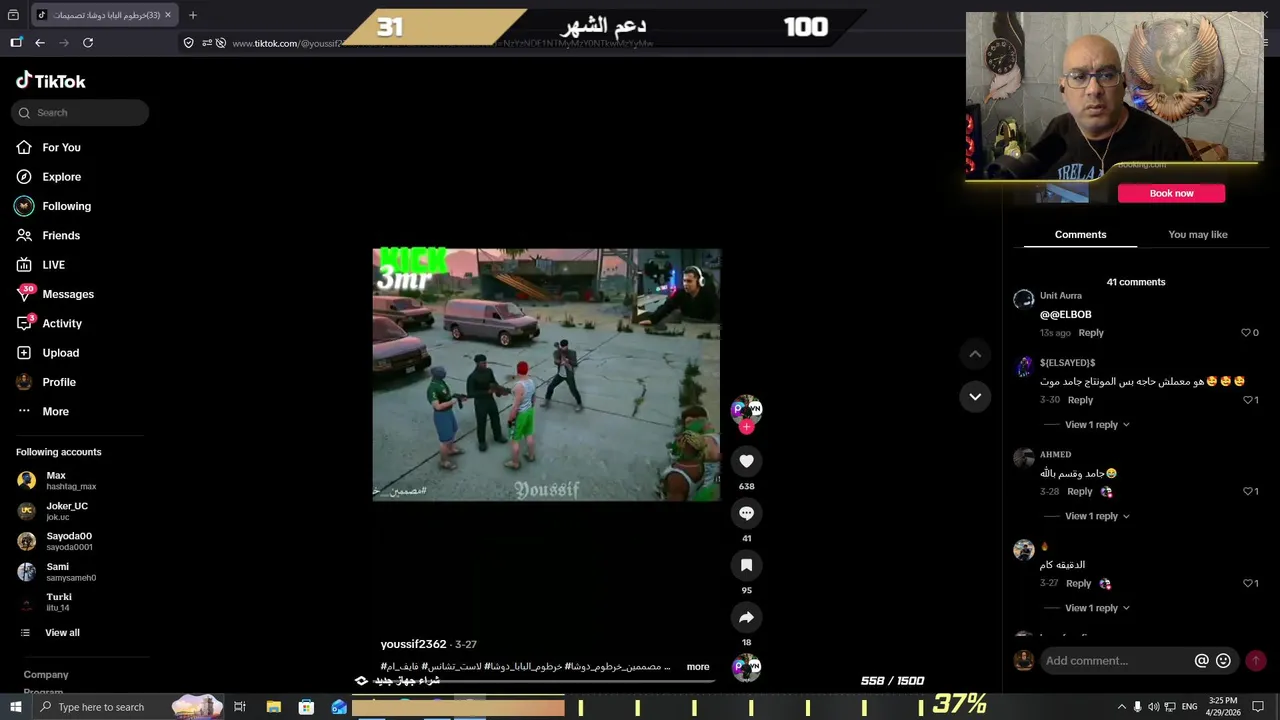Switch to the You may like tab

pyautogui.click(x=1197, y=235)
